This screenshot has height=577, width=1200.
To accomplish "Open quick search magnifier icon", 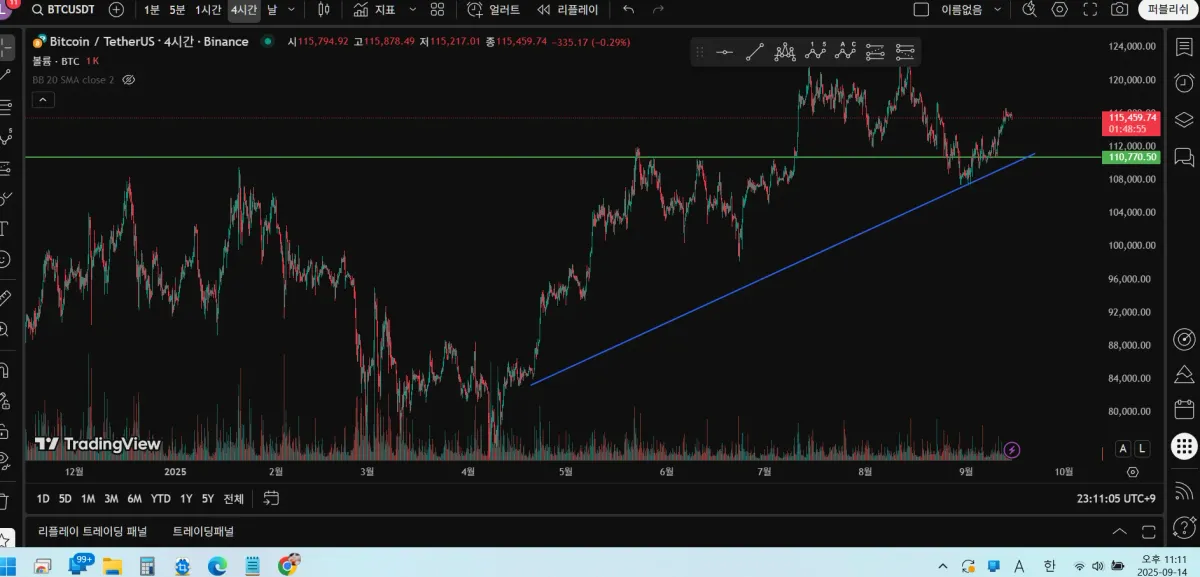I will click(x=1030, y=9).
